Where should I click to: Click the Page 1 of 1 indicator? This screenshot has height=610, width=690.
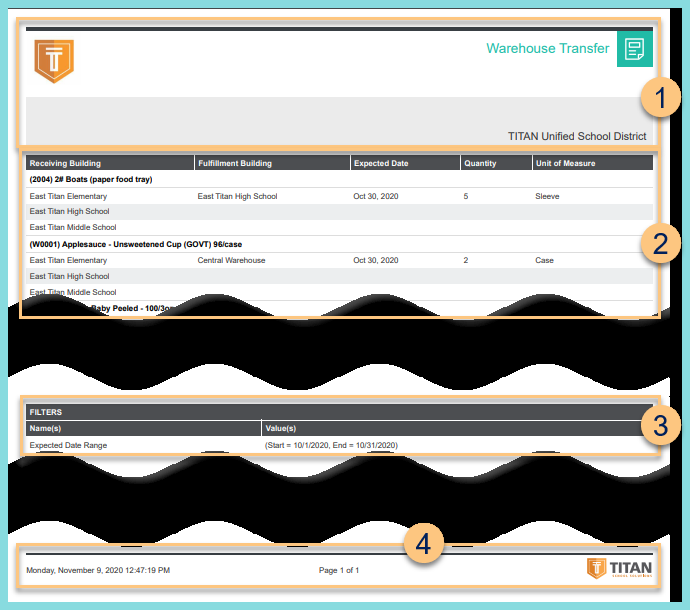point(339,570)
